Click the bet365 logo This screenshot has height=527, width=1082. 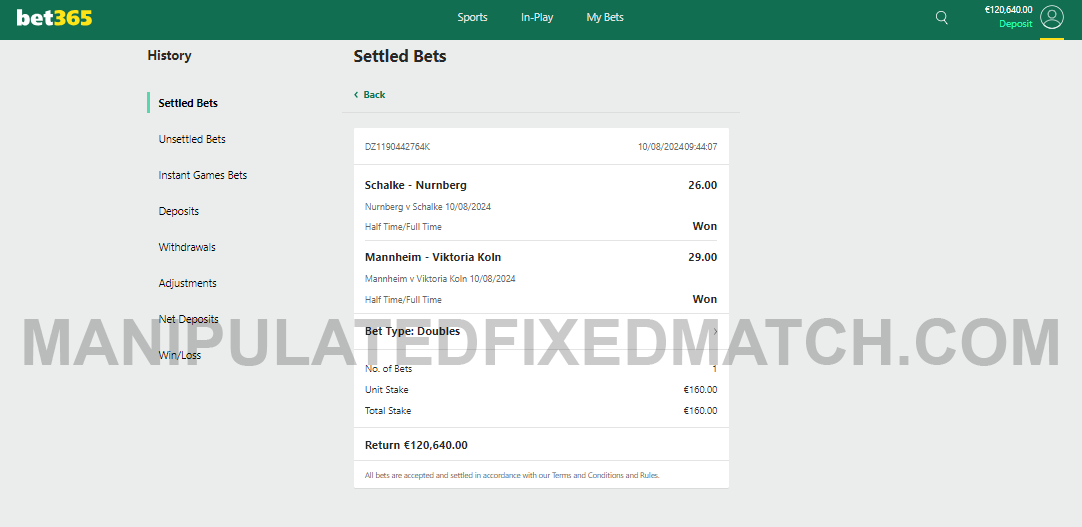click(x=55, y=18)
